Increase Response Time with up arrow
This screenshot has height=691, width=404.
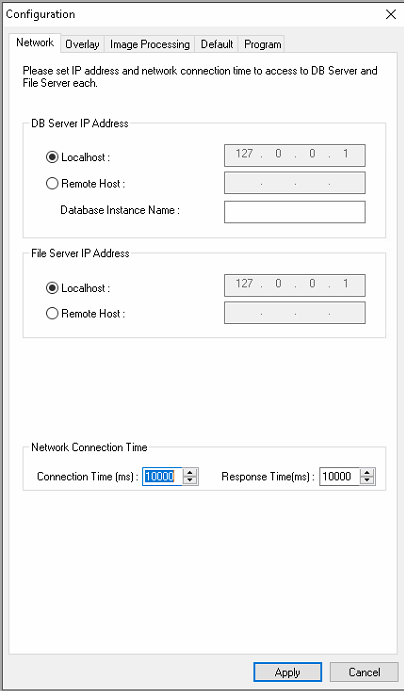point(367,472)
